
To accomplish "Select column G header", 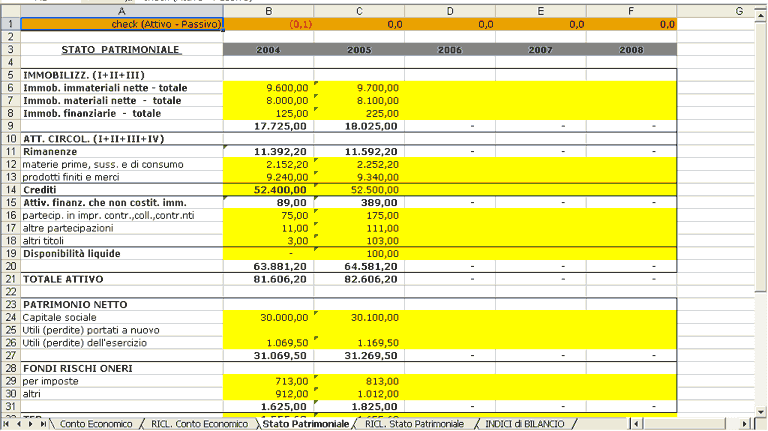I will pos(739,11).
